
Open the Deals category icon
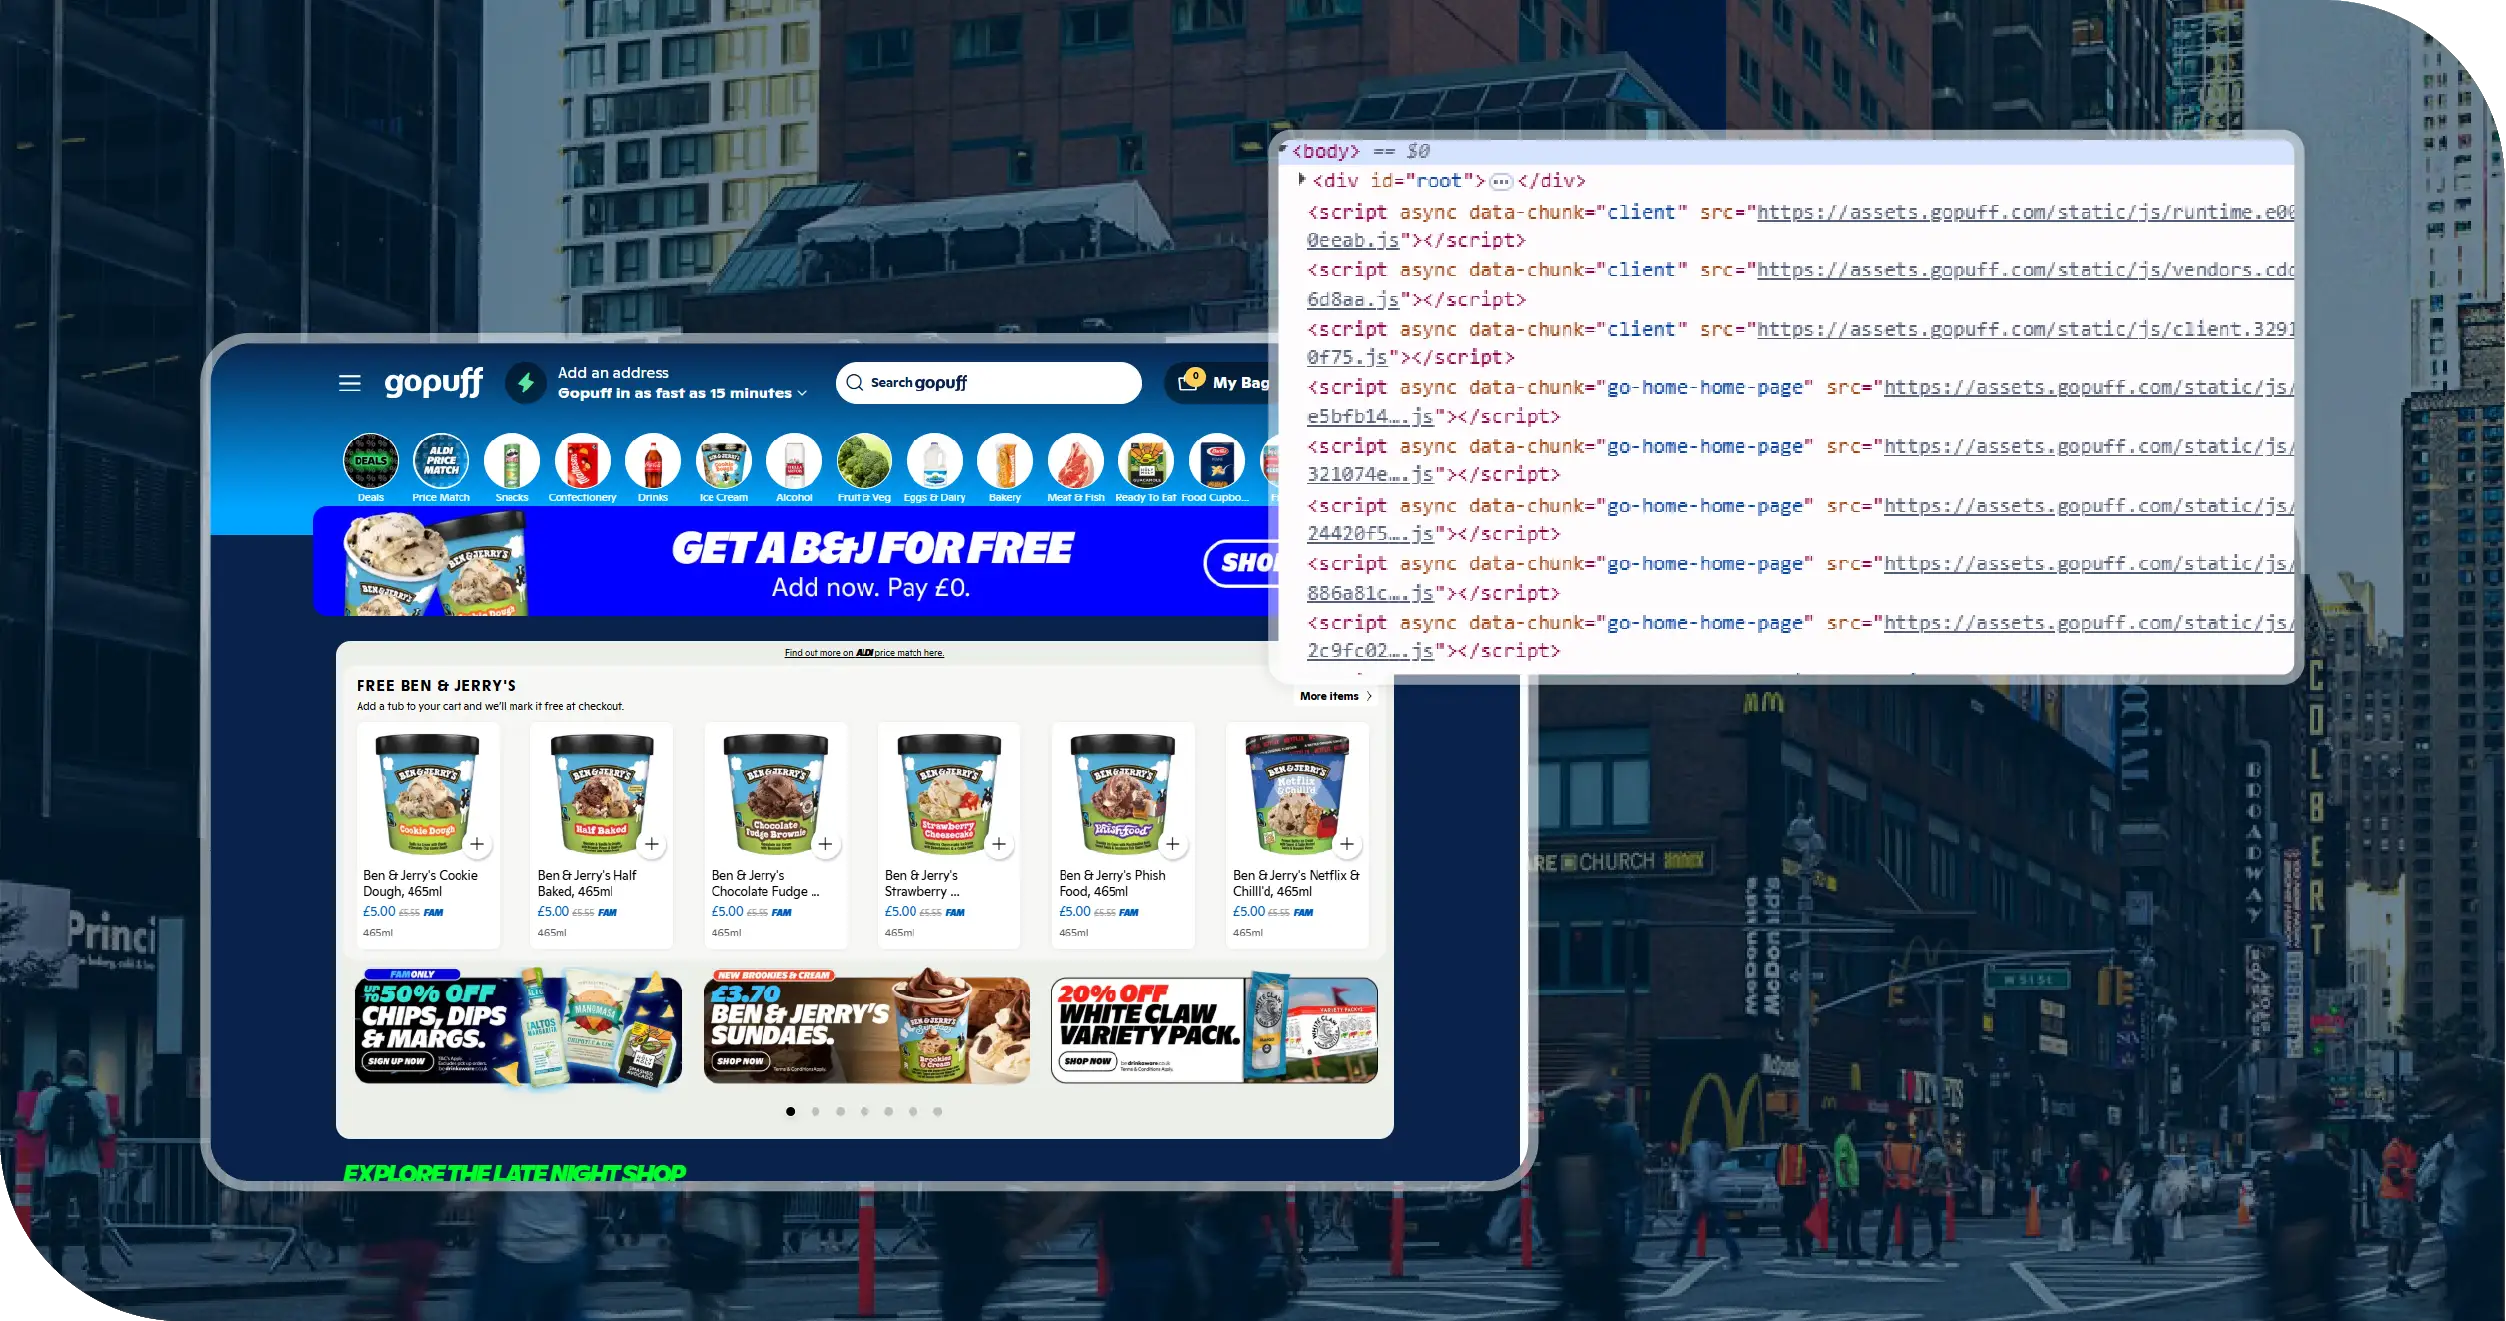pyautogui.click(x=370, y=462)
